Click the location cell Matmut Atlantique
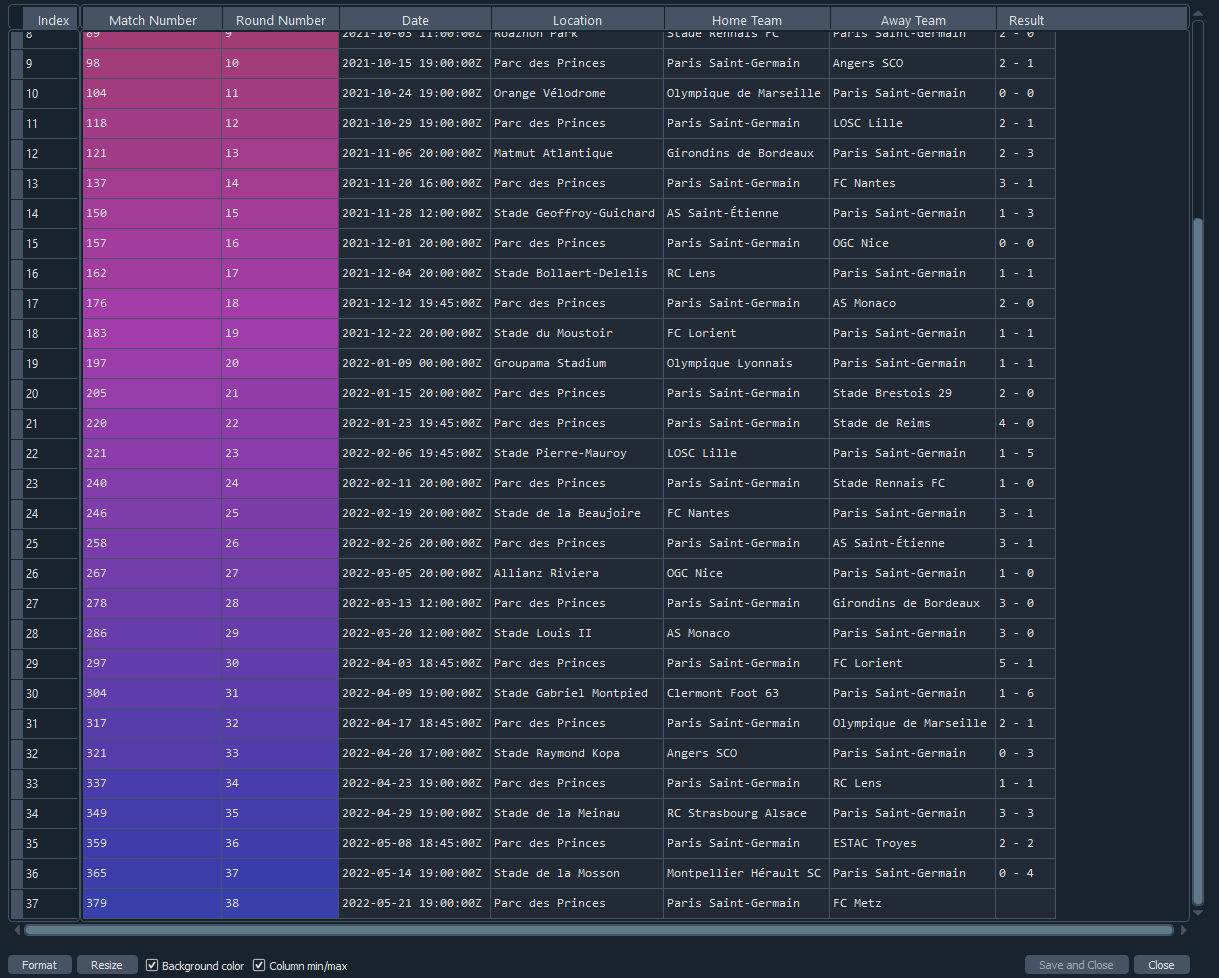Viewport: 1219px width, 978px height. pos(577,153)
